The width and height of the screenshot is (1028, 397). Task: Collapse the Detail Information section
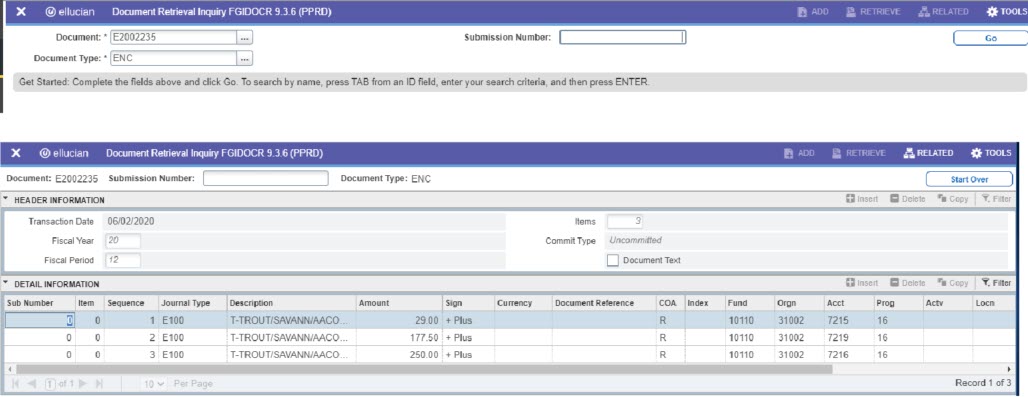6,284
